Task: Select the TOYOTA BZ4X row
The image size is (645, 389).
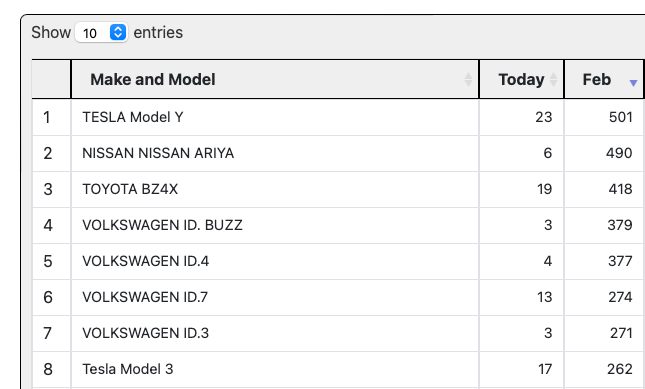Action: point(338,189)
